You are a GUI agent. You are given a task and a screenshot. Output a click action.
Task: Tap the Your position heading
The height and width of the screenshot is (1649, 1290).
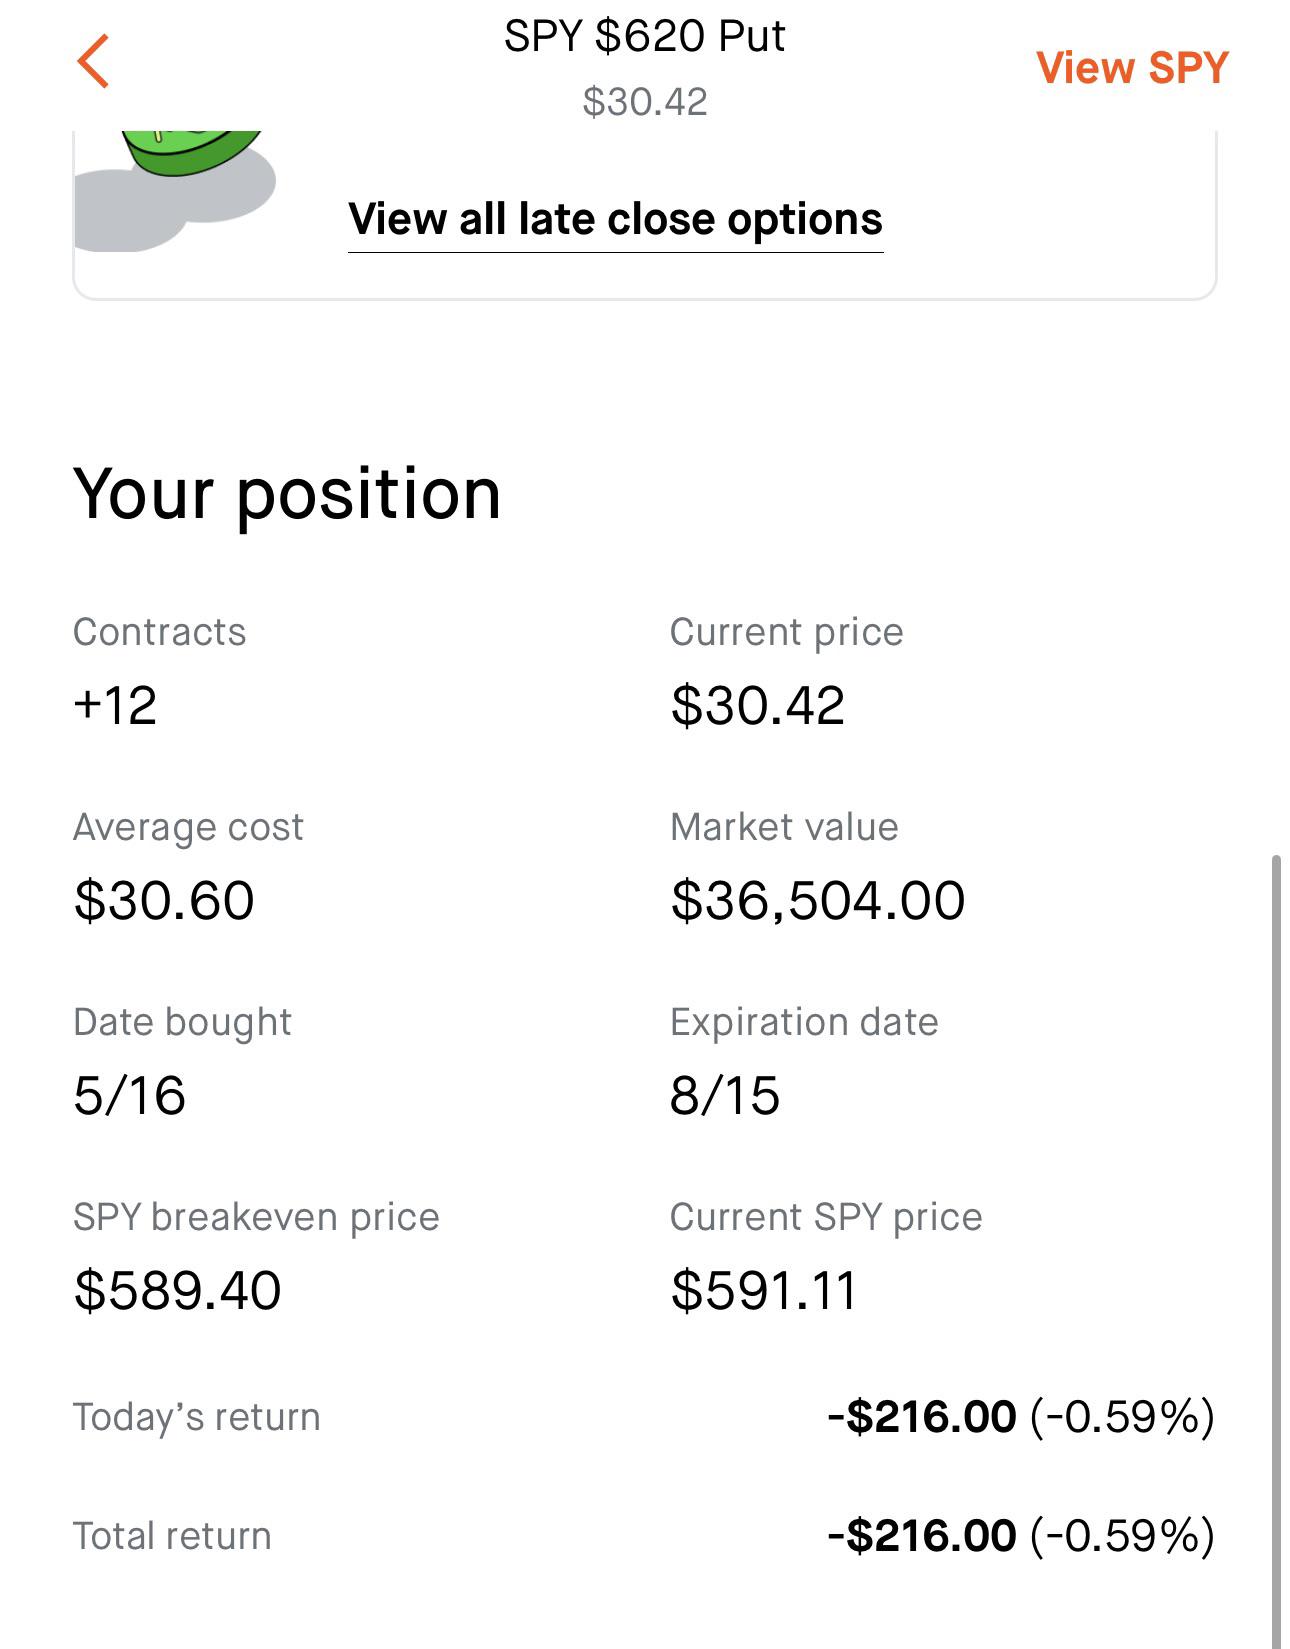(287, 494)
